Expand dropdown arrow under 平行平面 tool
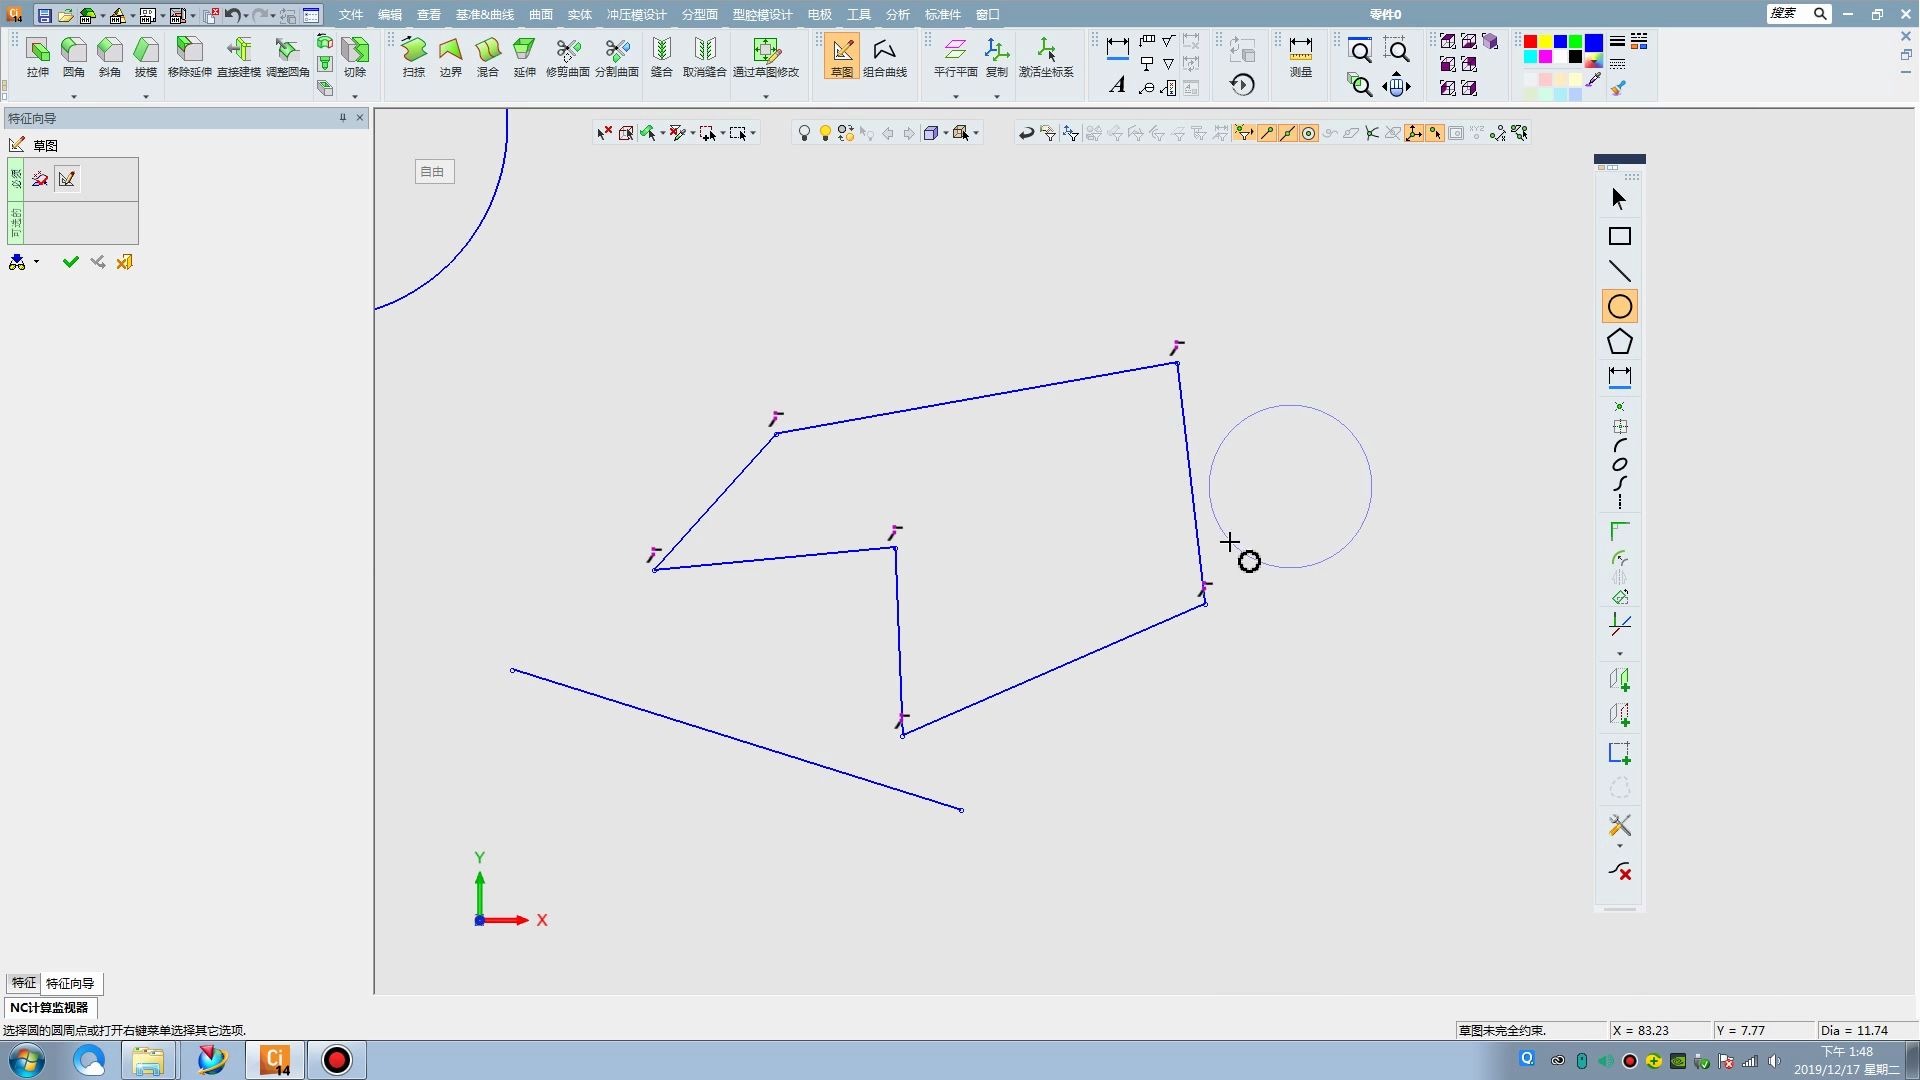This screenshot has height=1080, width=1920. (955, 96)
